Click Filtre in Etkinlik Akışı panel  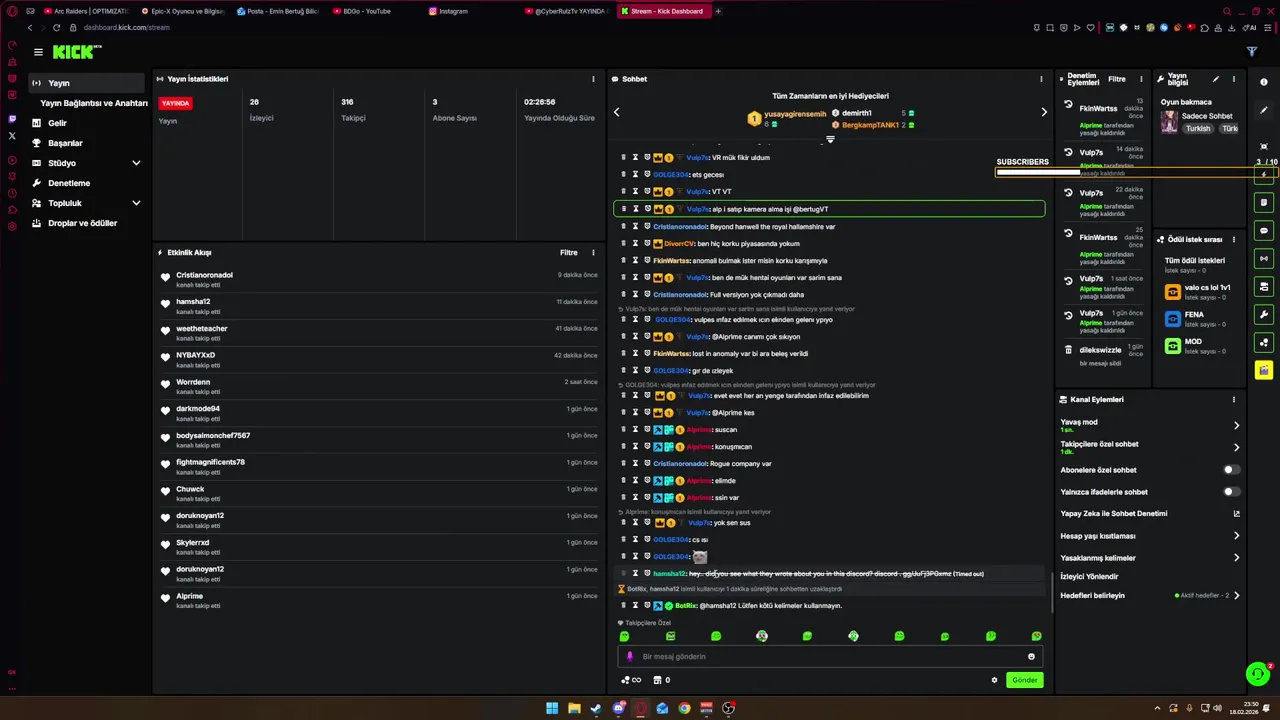click(x=569, y=253)
